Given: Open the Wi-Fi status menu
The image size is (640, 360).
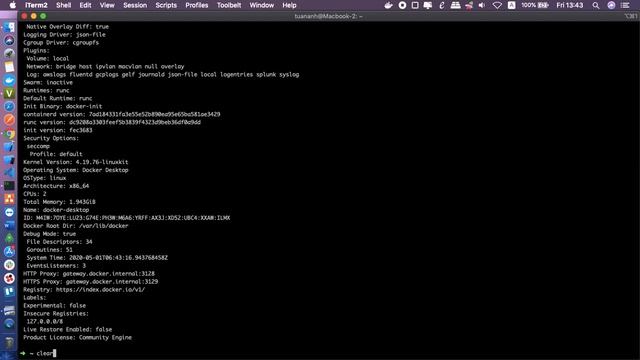Looking at the screenshot, I should click(x=497, y=5).
